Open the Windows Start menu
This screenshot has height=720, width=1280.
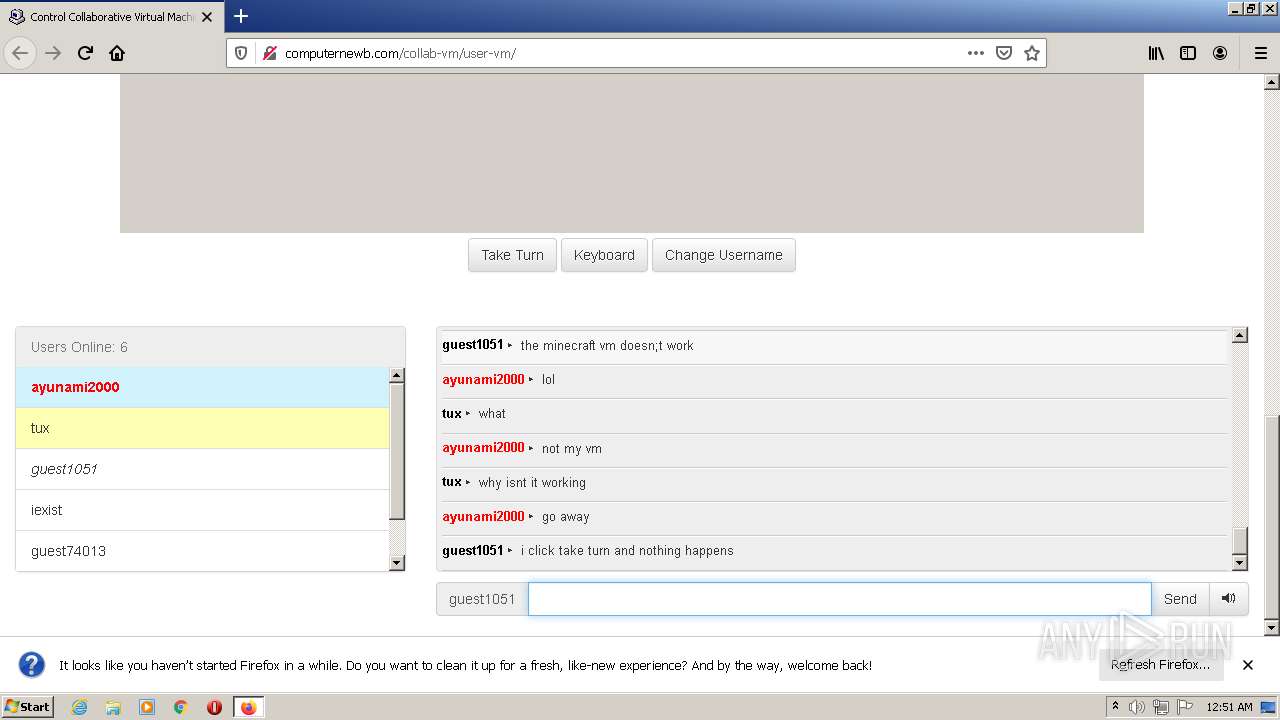tap(27, 707)
